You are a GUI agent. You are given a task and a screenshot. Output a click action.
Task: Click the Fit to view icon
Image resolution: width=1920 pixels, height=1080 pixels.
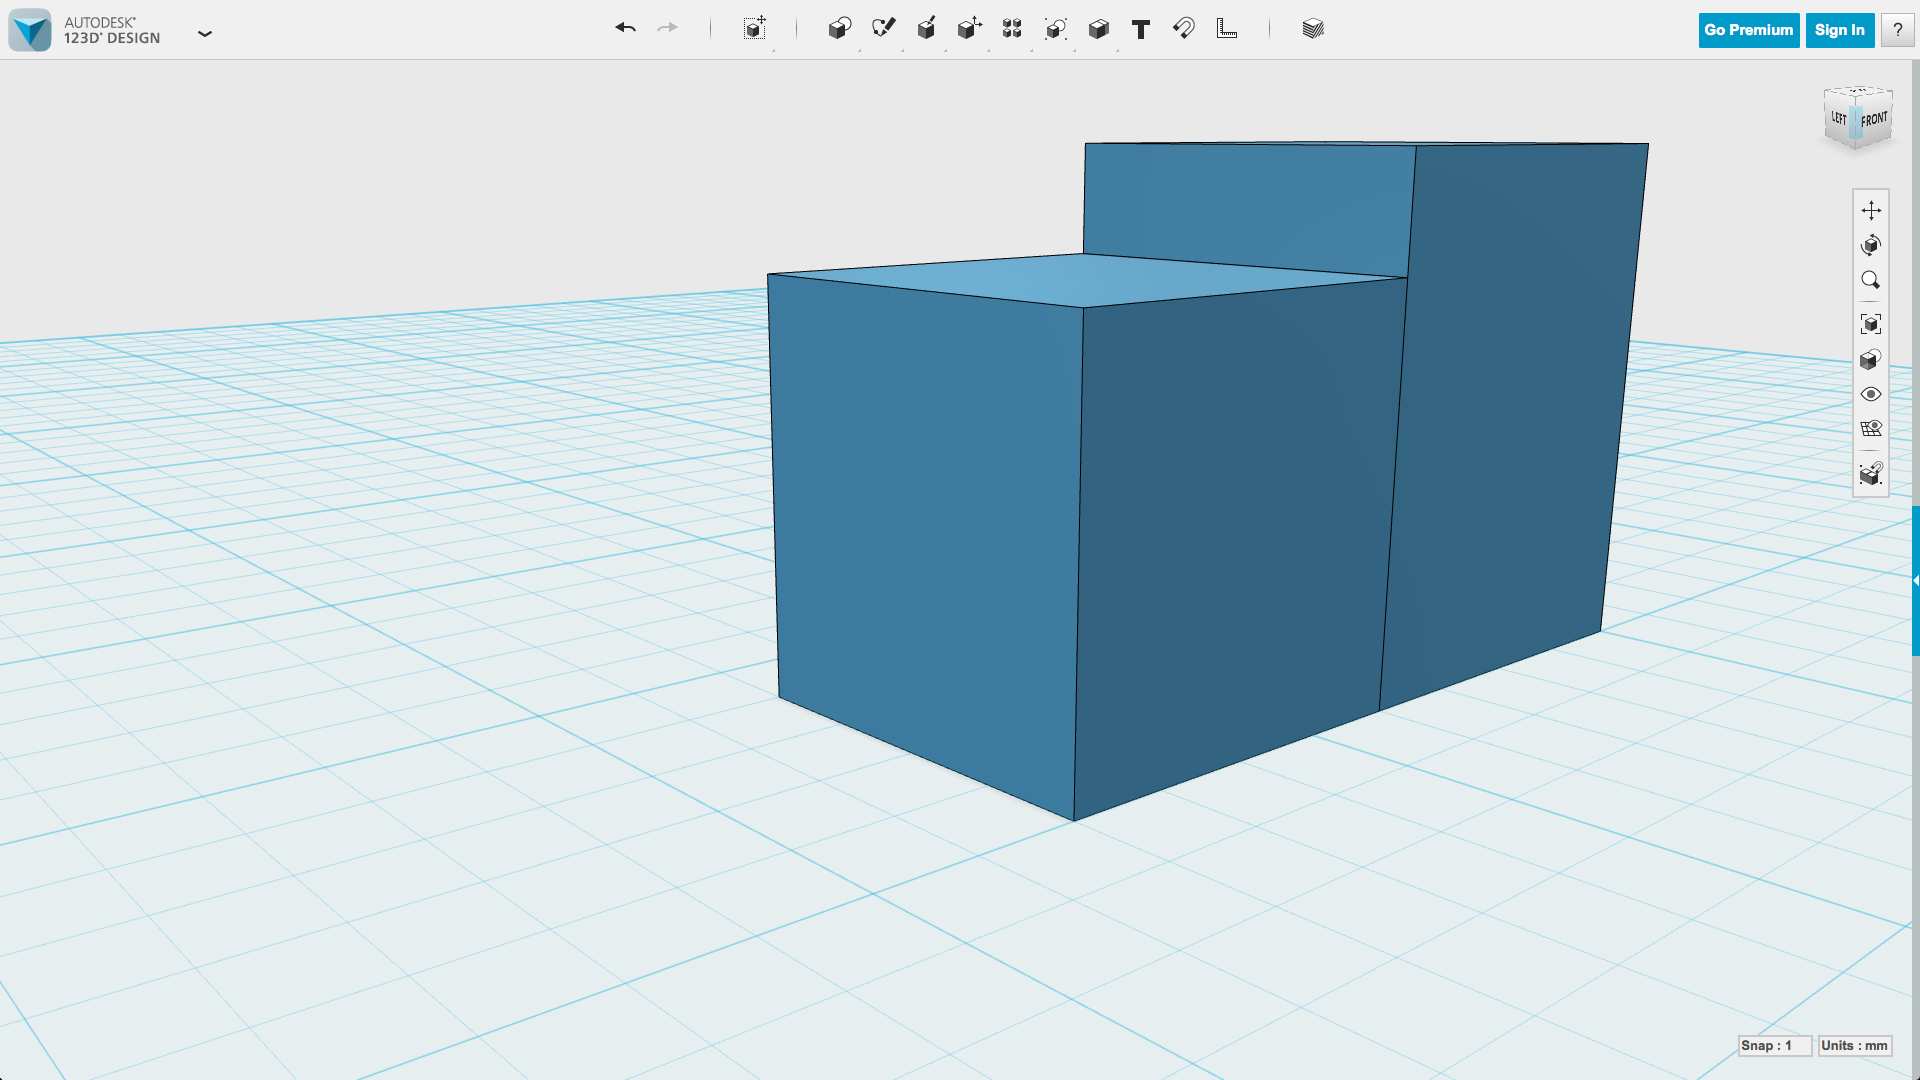[1871, 324]
